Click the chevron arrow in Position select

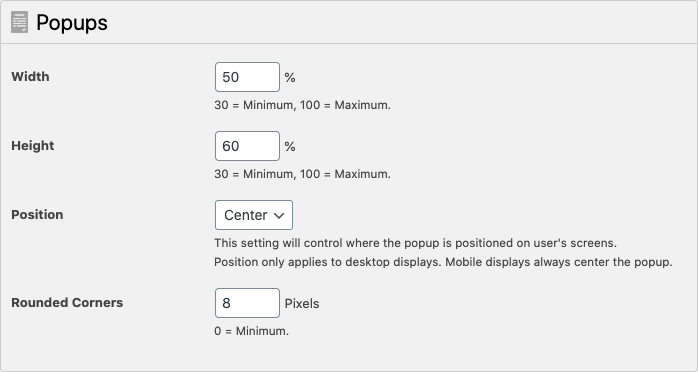279,216
